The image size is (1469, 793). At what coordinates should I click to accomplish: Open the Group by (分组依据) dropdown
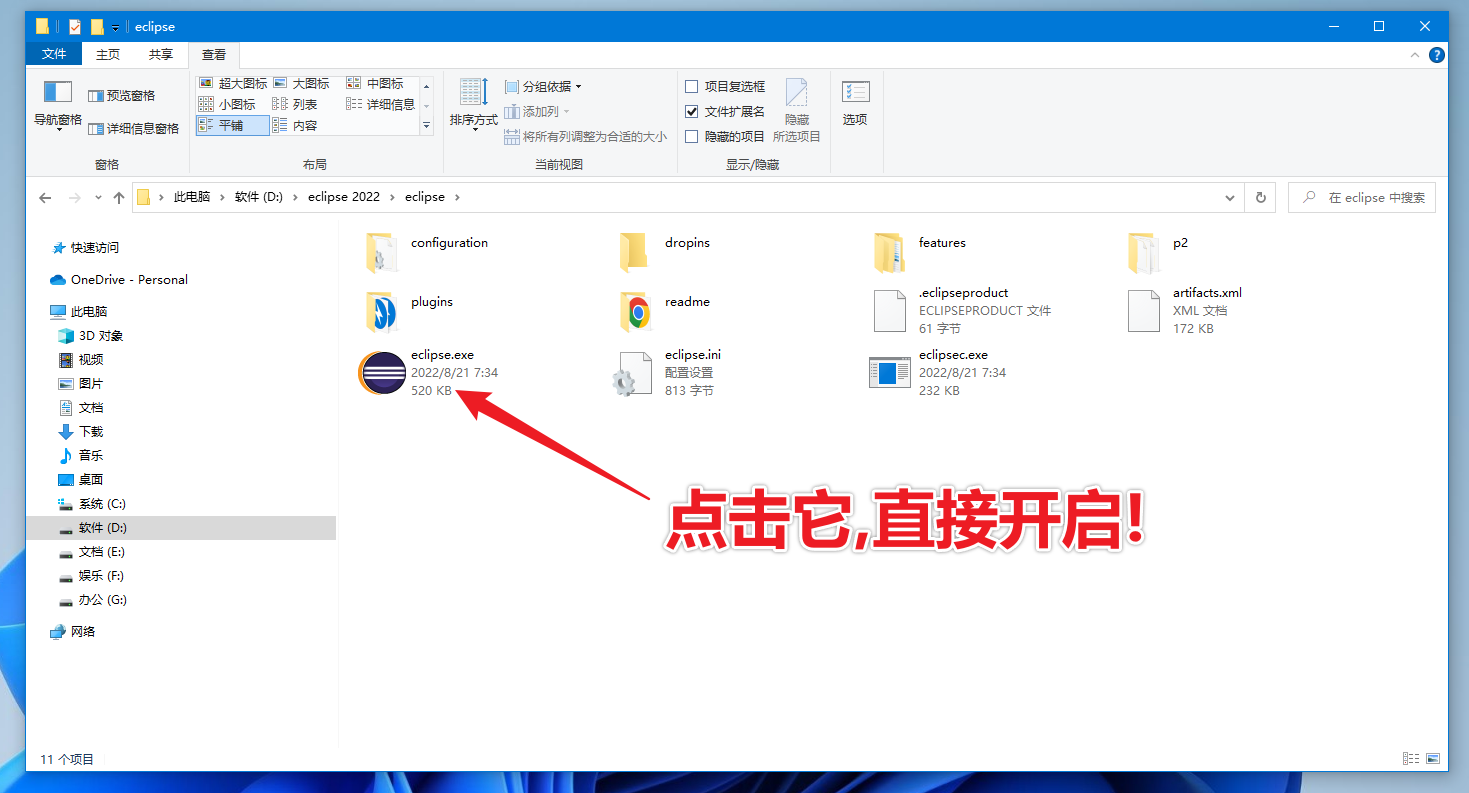pos(542,87)
